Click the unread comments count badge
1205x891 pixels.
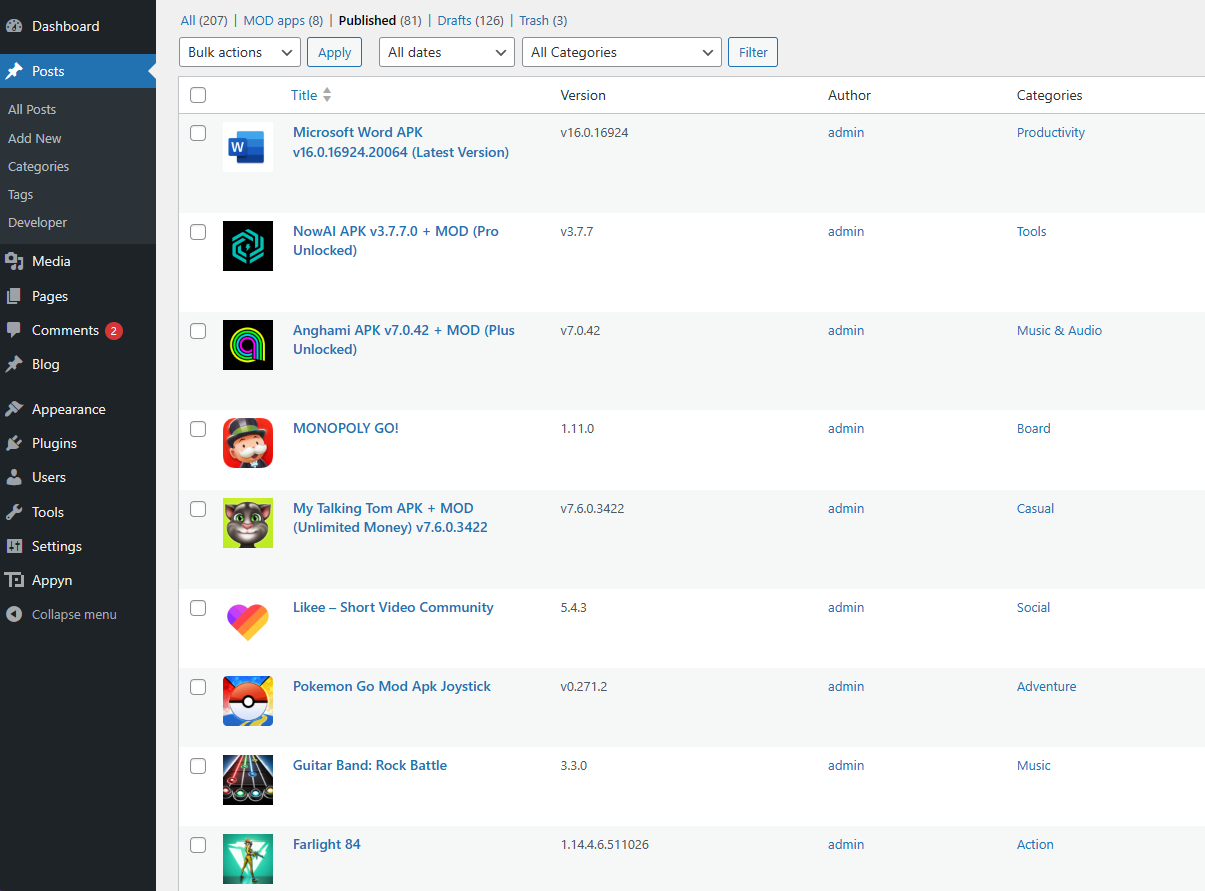tap(114, 331)
